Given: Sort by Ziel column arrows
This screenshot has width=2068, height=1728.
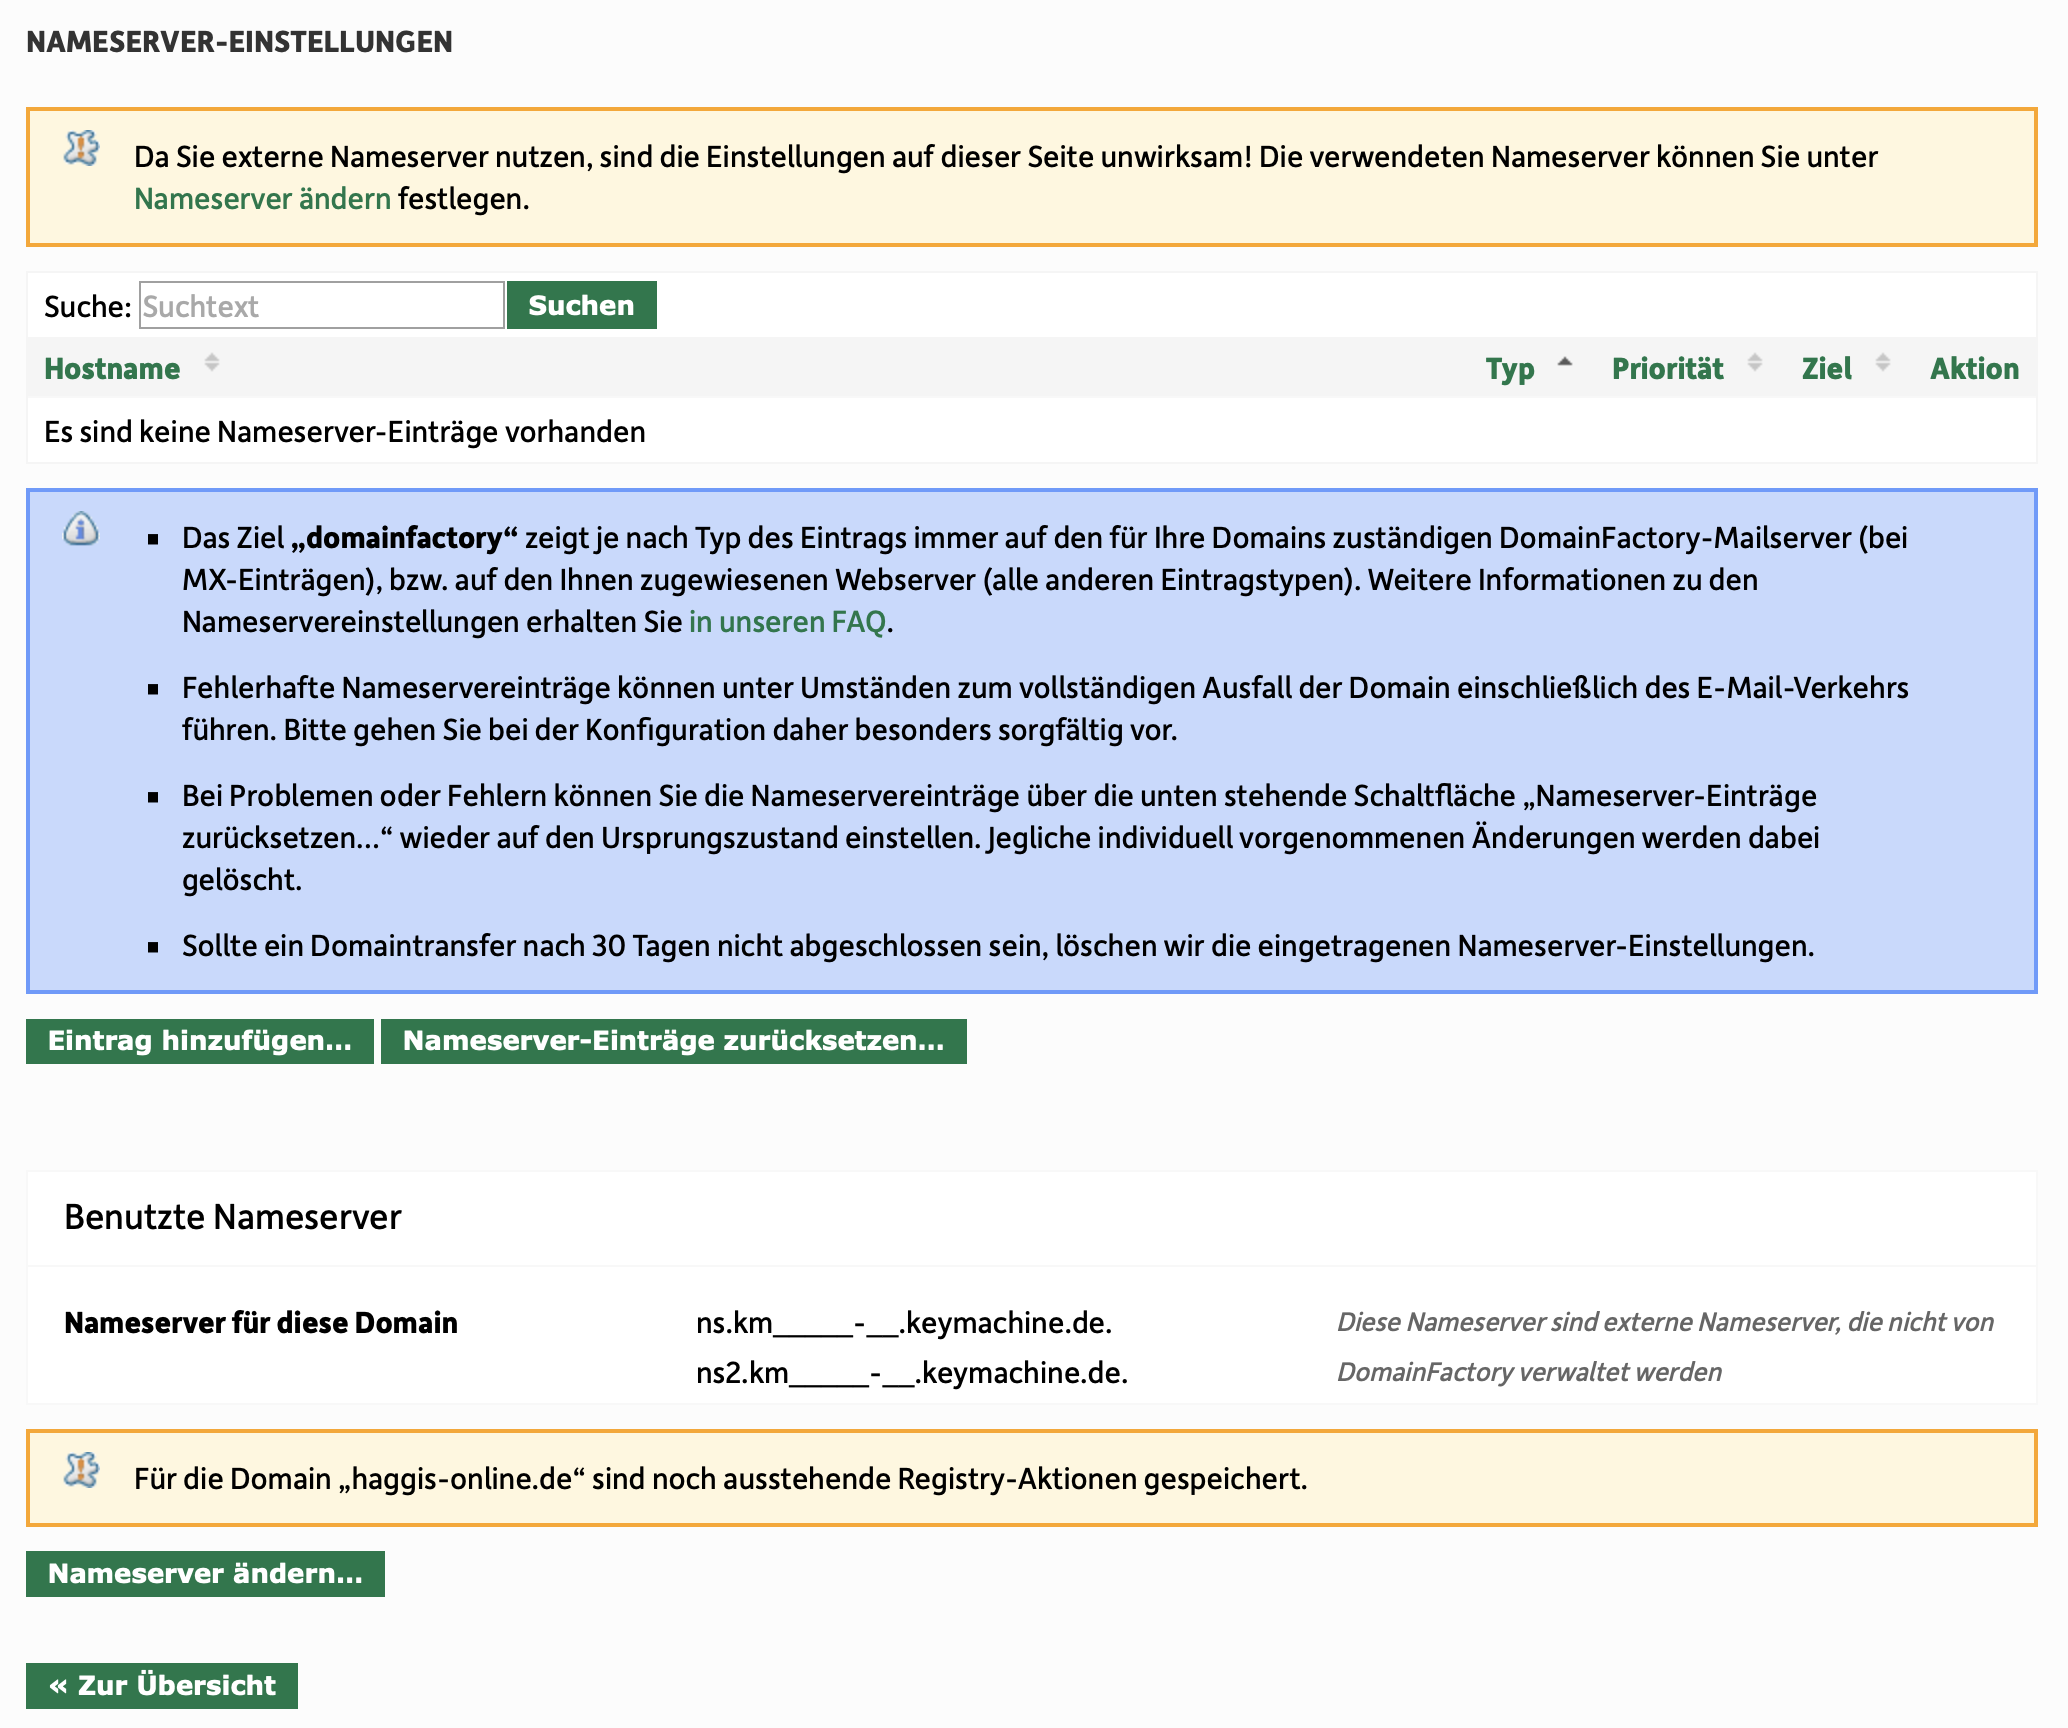Looking at the screenshot, I should coord(1882,363).
